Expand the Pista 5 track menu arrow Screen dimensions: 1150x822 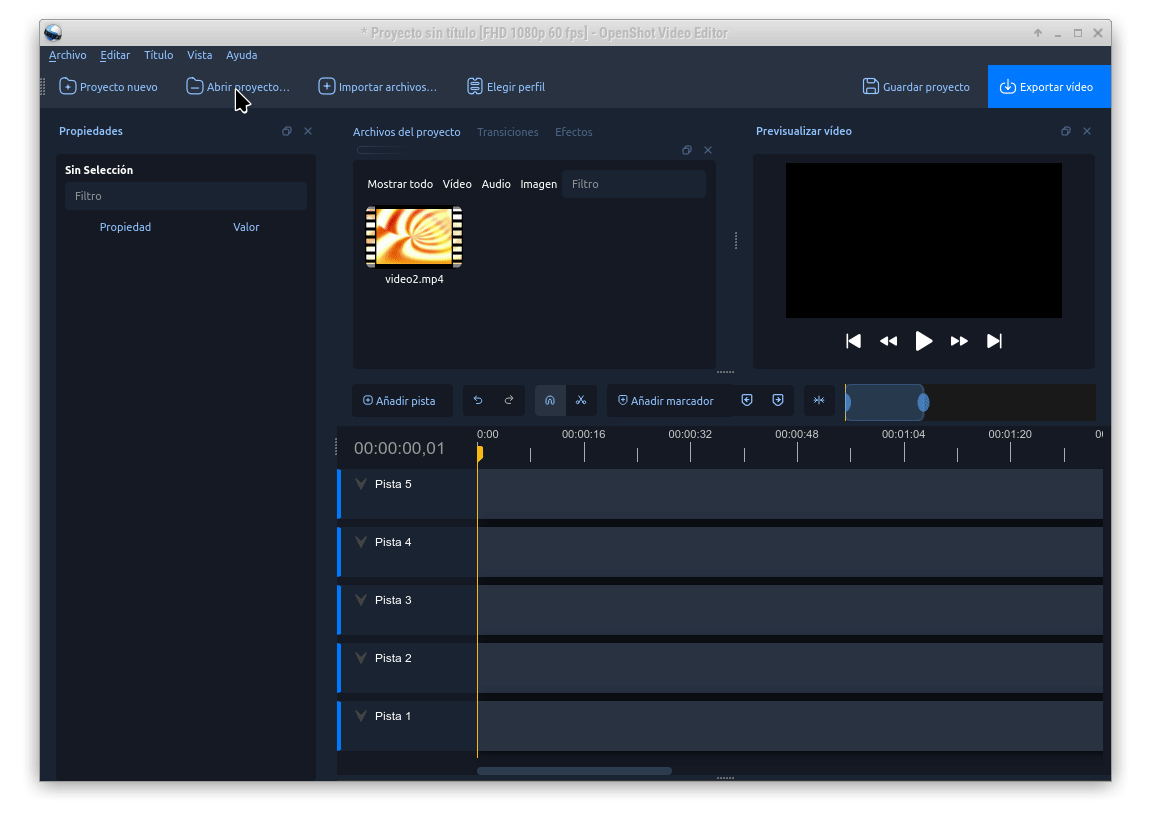pyautogui.click(x=361, y=485)
